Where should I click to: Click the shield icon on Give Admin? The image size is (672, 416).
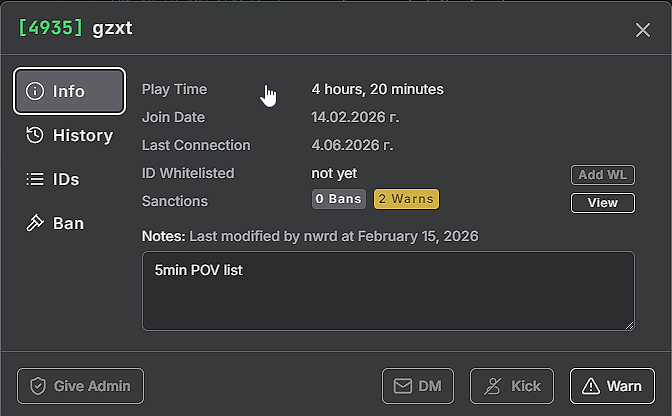pos(38,386)
